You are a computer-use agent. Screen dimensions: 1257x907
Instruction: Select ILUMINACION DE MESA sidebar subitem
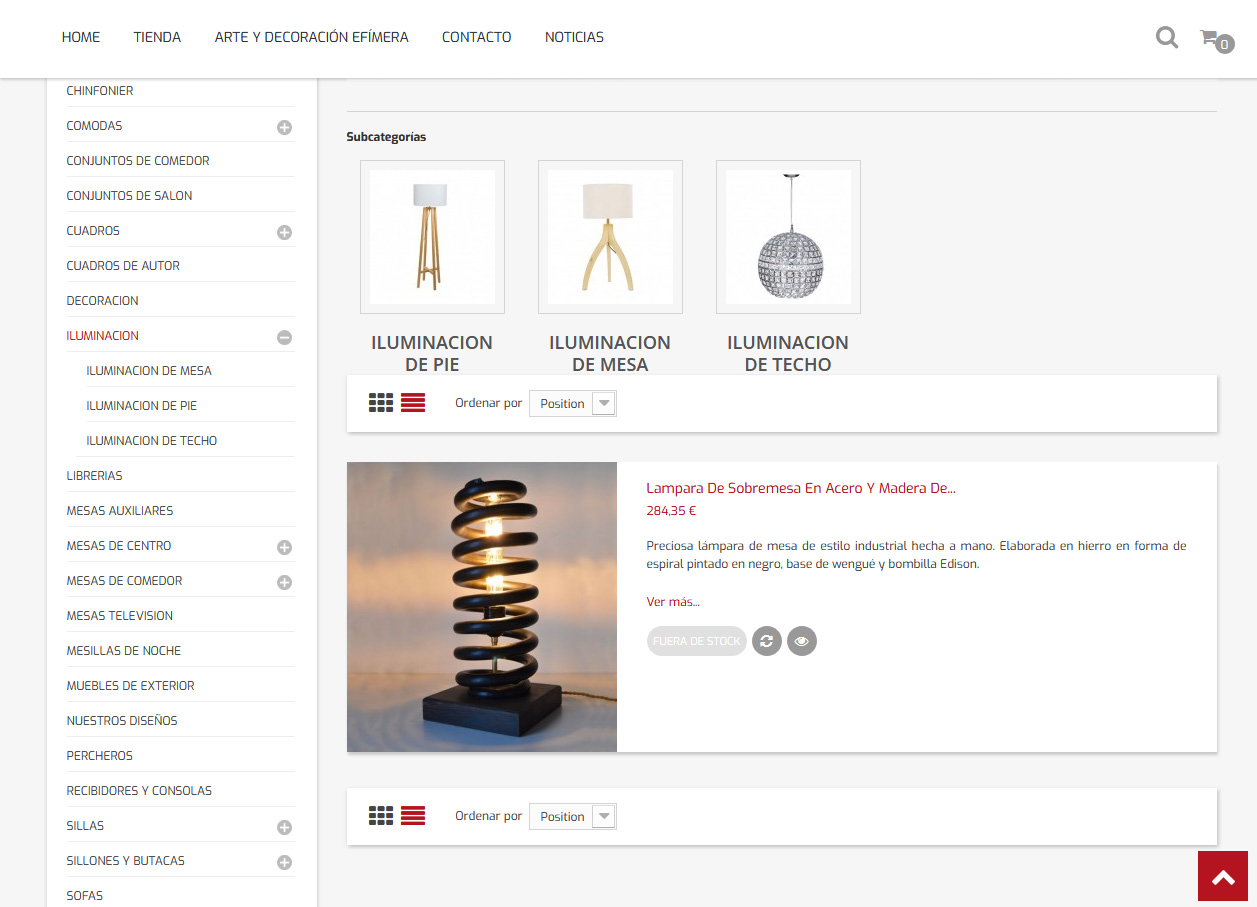tap(149, 371)
